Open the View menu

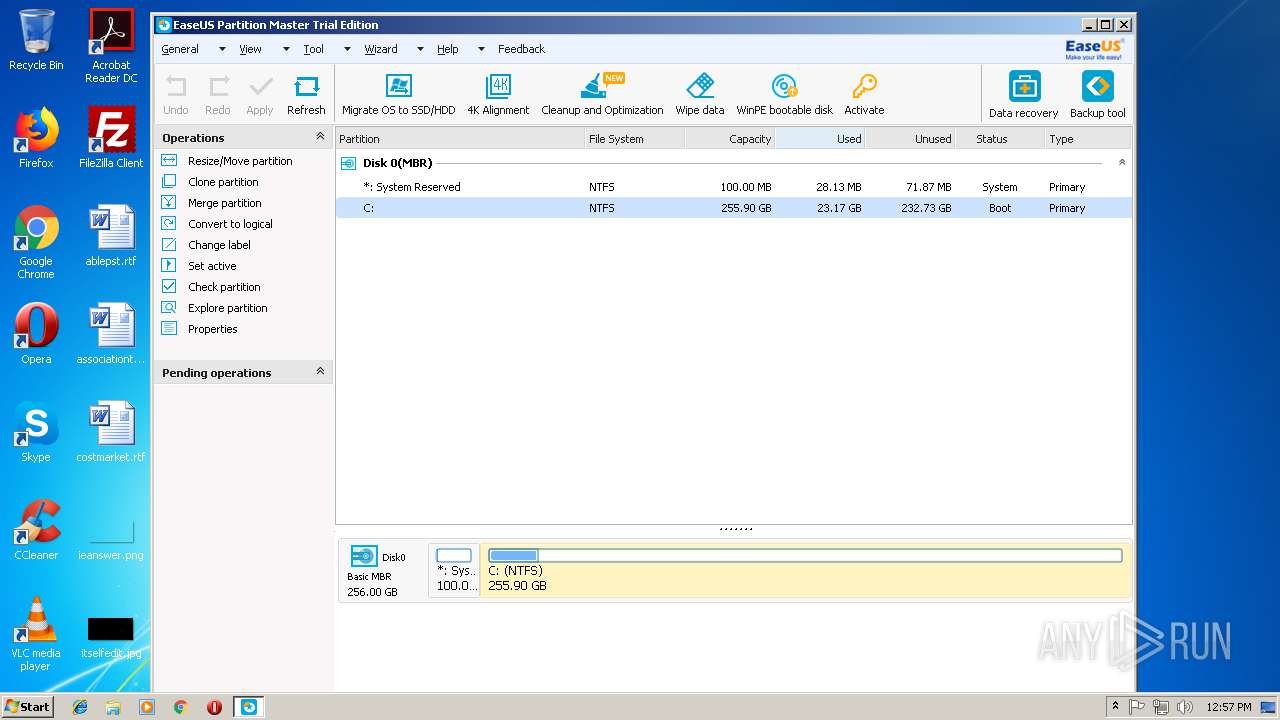click(x=250, y=49)
